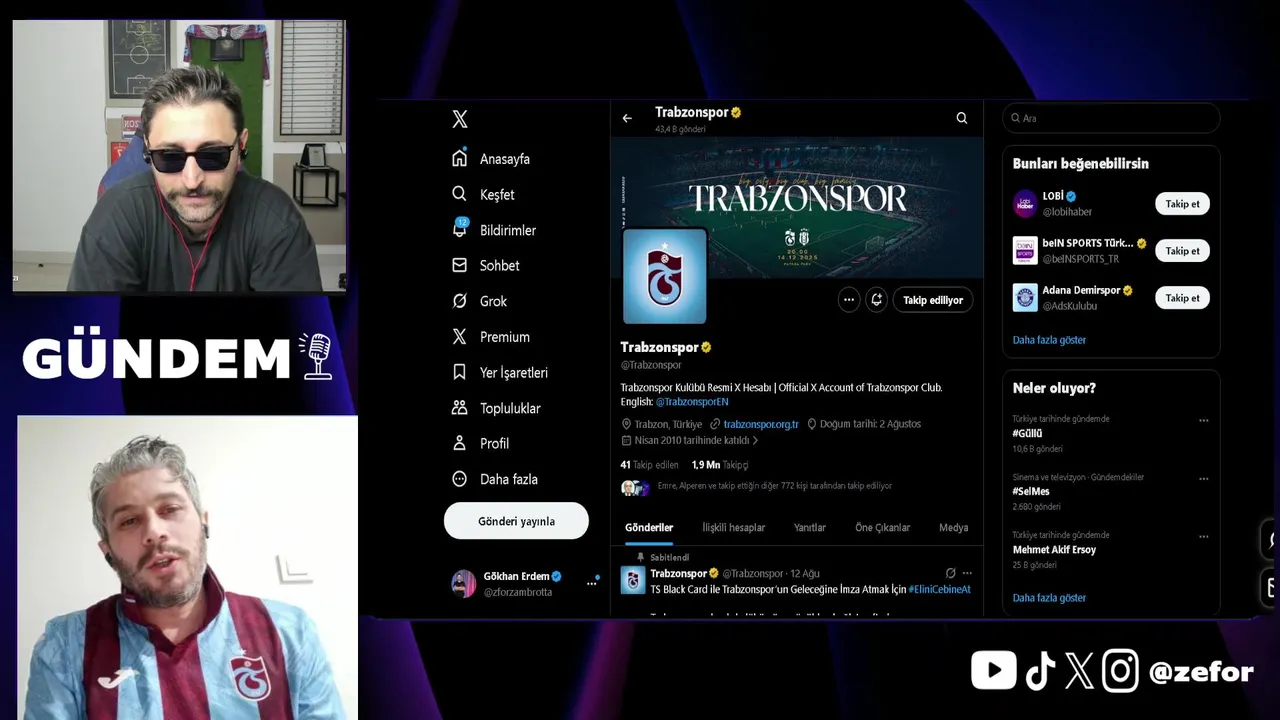Open trabzonspor.org.tr website link
The height and width of the screenshot is (720, 1280).
761,424
